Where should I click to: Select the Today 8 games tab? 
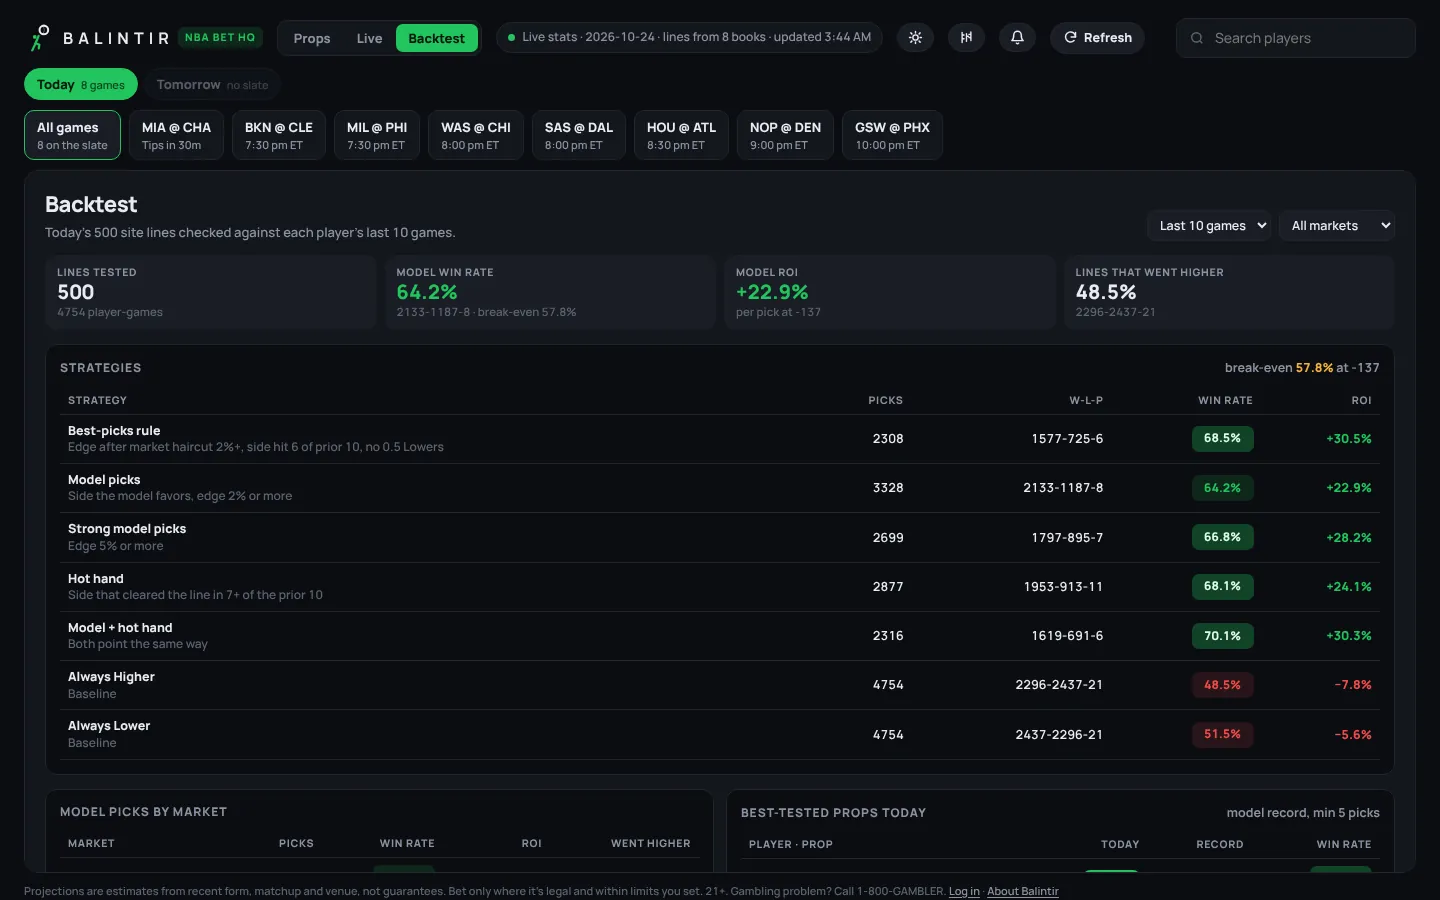81,85
